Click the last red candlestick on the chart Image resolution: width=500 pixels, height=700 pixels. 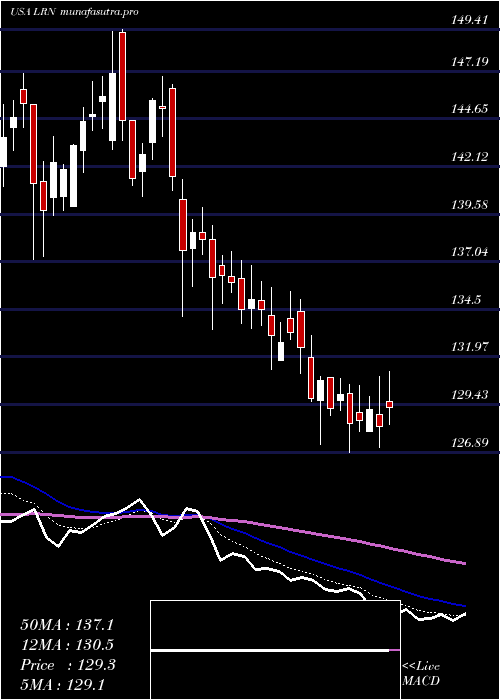[x=390, y=404]
